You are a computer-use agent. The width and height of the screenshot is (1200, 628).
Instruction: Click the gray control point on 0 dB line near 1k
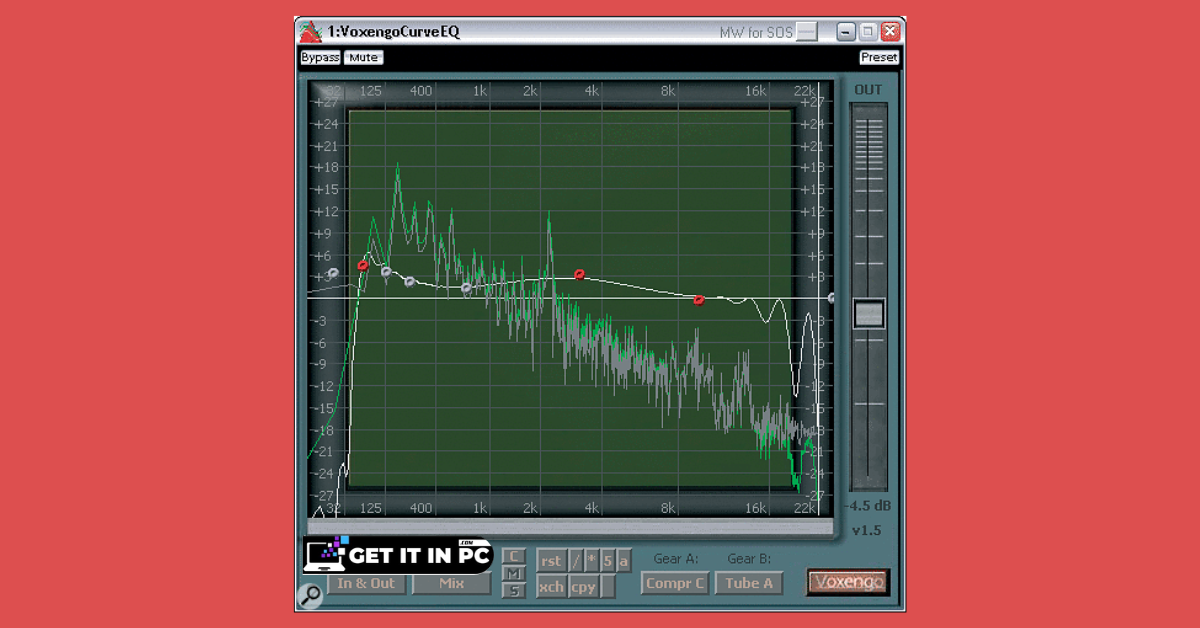[466, 288]
